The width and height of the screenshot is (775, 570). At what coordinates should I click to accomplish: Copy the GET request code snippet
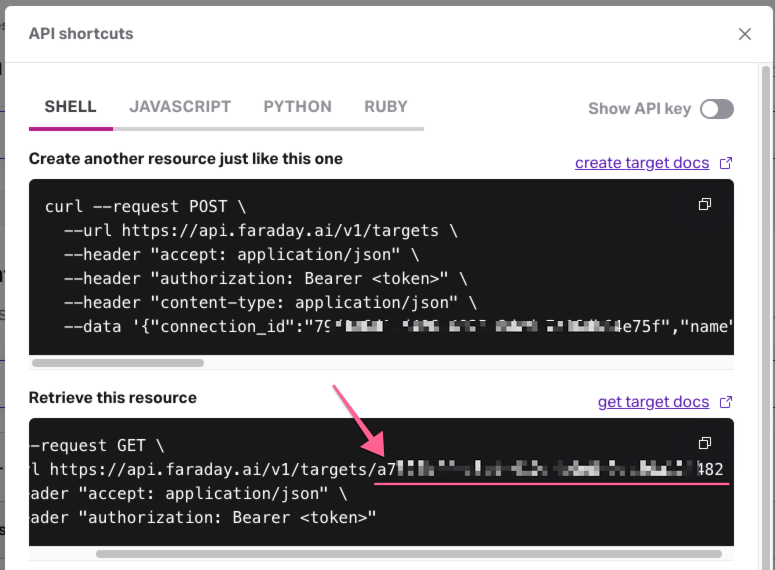pyautogui.click(x=705, y=443)
